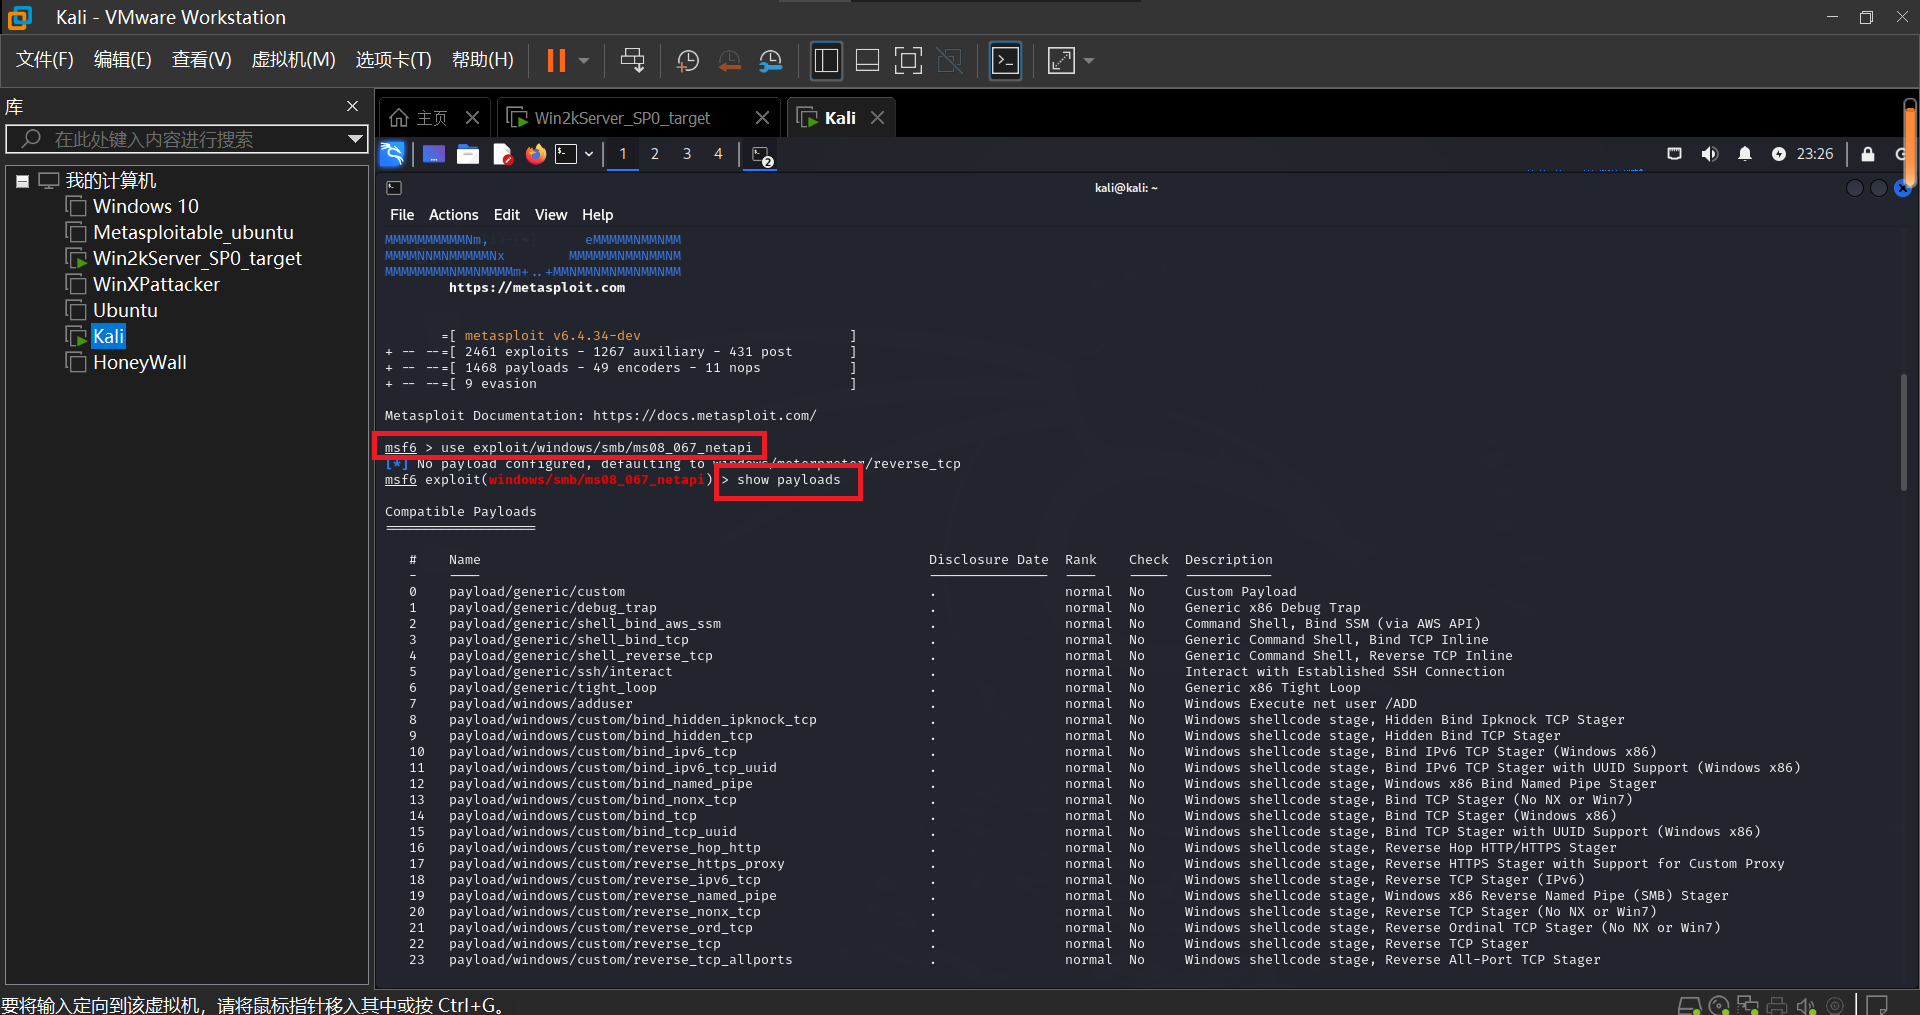The height and width of the screenshot is (1015, 1920).
Task: Take a snapshot of the VM
Action: point(687,61)
